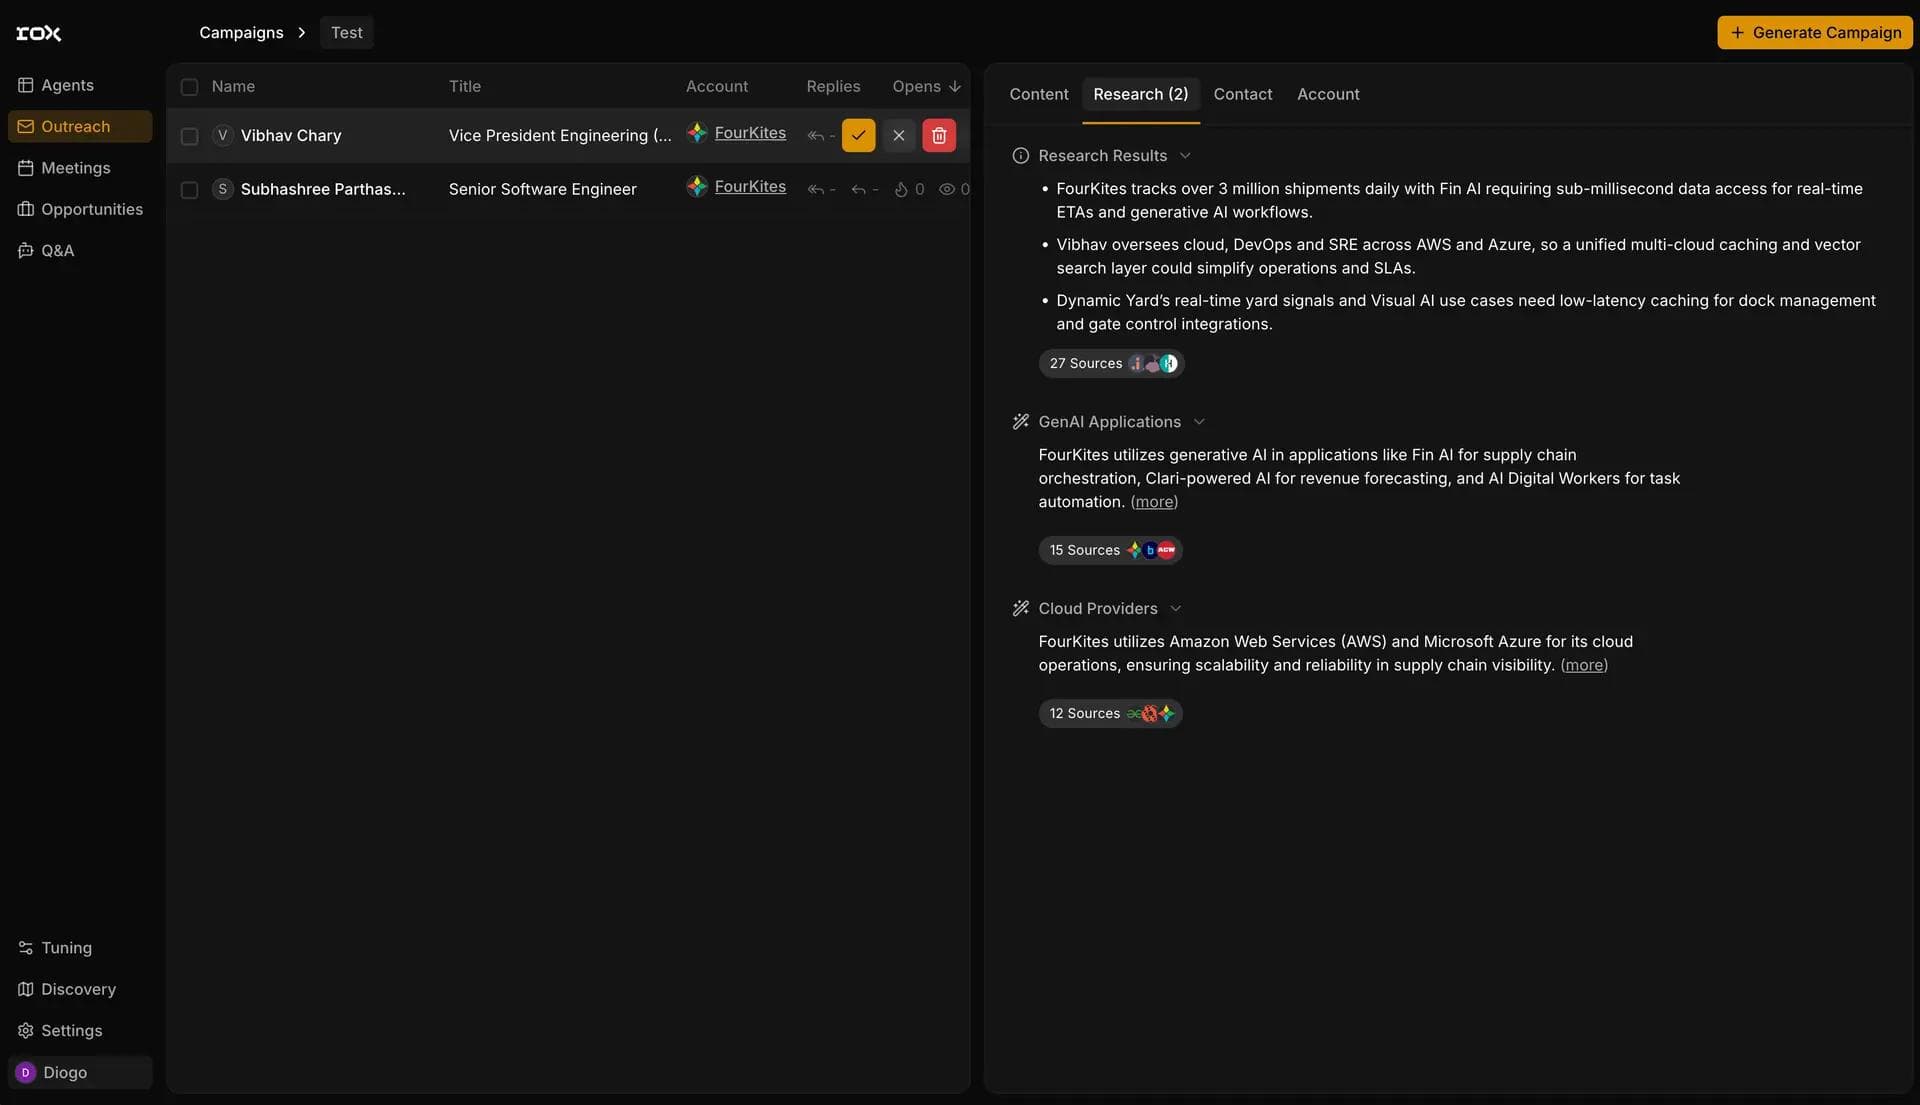Collapse the Research Results section

click(x=1186, y=155)
